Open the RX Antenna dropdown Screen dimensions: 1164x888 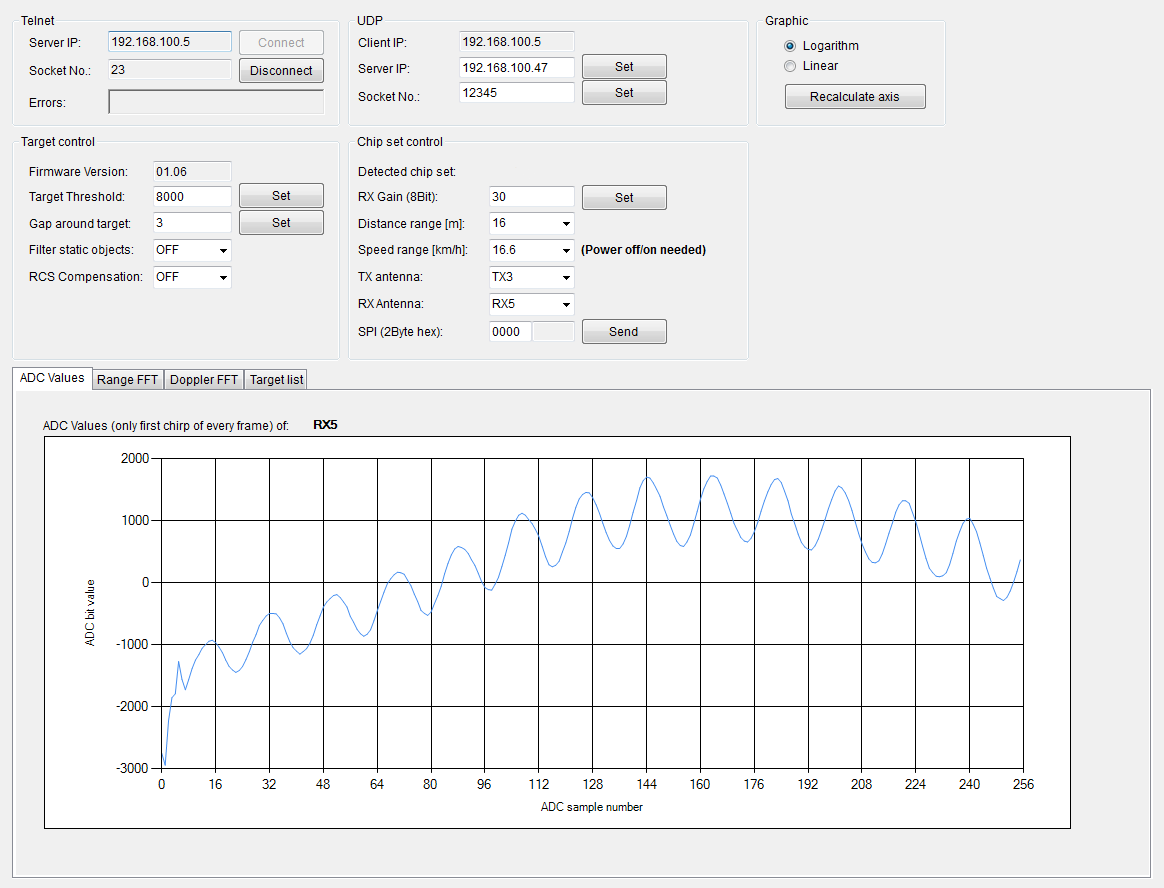532,304
